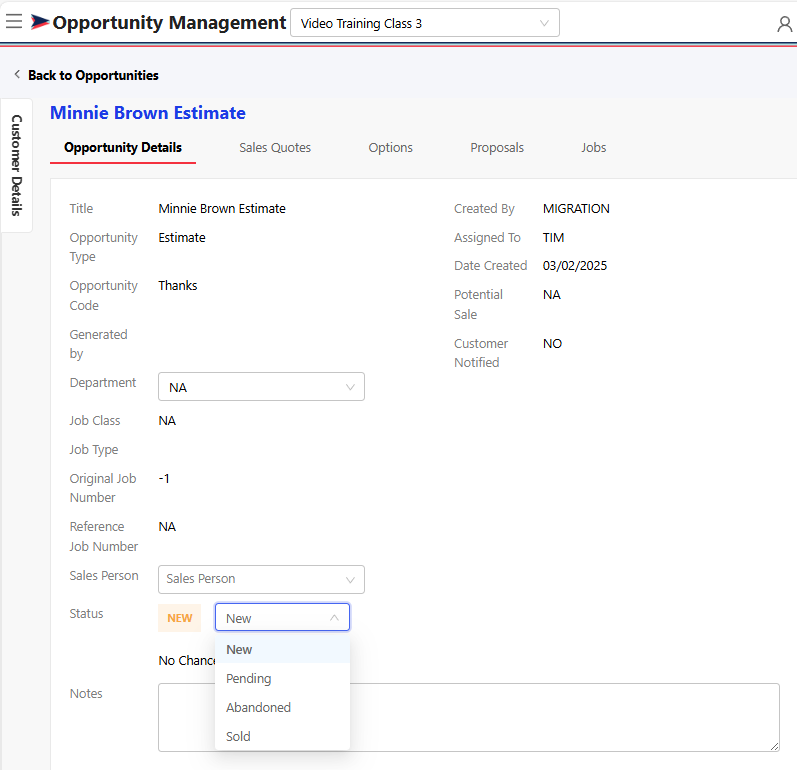Screen dimensions: 797x770
Task: Open the Sales Person dropdown
Action: pos(261,579)
